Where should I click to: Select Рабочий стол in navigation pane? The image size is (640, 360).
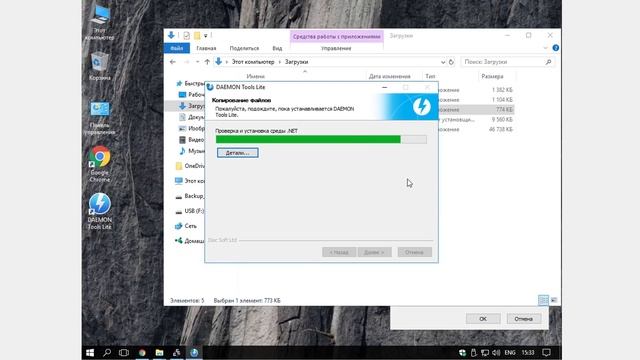coord(191,94)
